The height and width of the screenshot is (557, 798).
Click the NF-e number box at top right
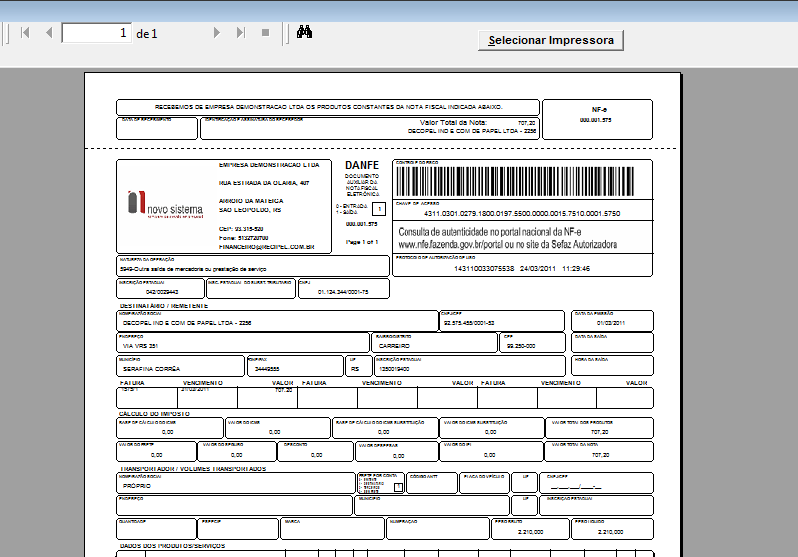pos(595,119)
